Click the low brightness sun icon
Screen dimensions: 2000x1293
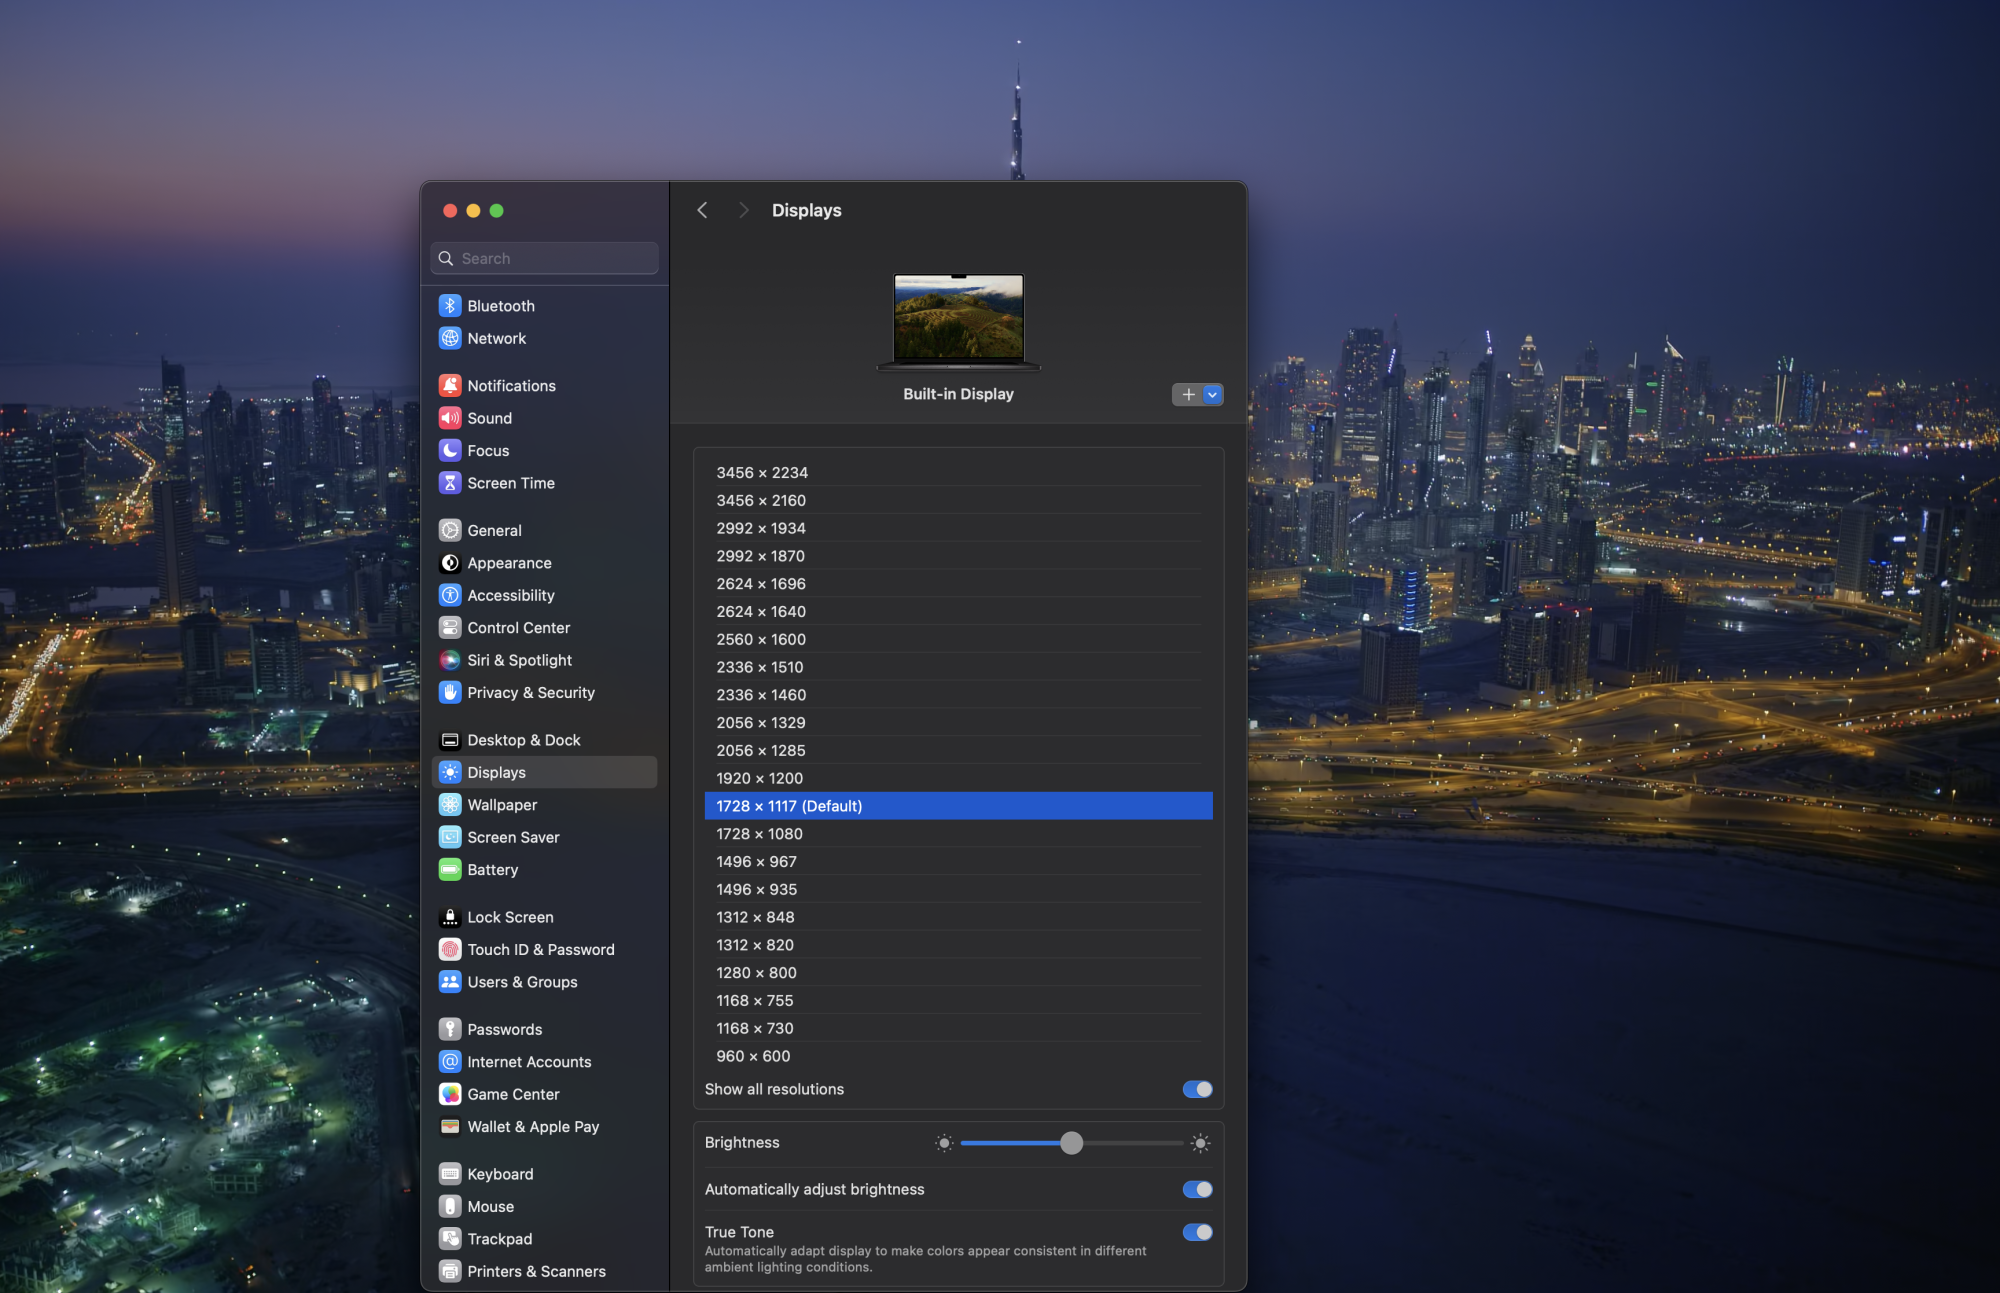(x=944, y=1143)
